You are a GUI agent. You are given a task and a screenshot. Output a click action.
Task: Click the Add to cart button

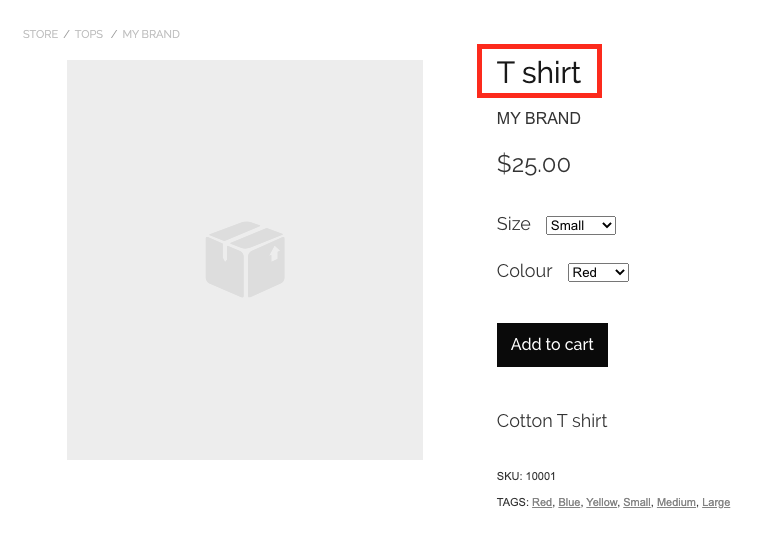click(x=552, y=345)
